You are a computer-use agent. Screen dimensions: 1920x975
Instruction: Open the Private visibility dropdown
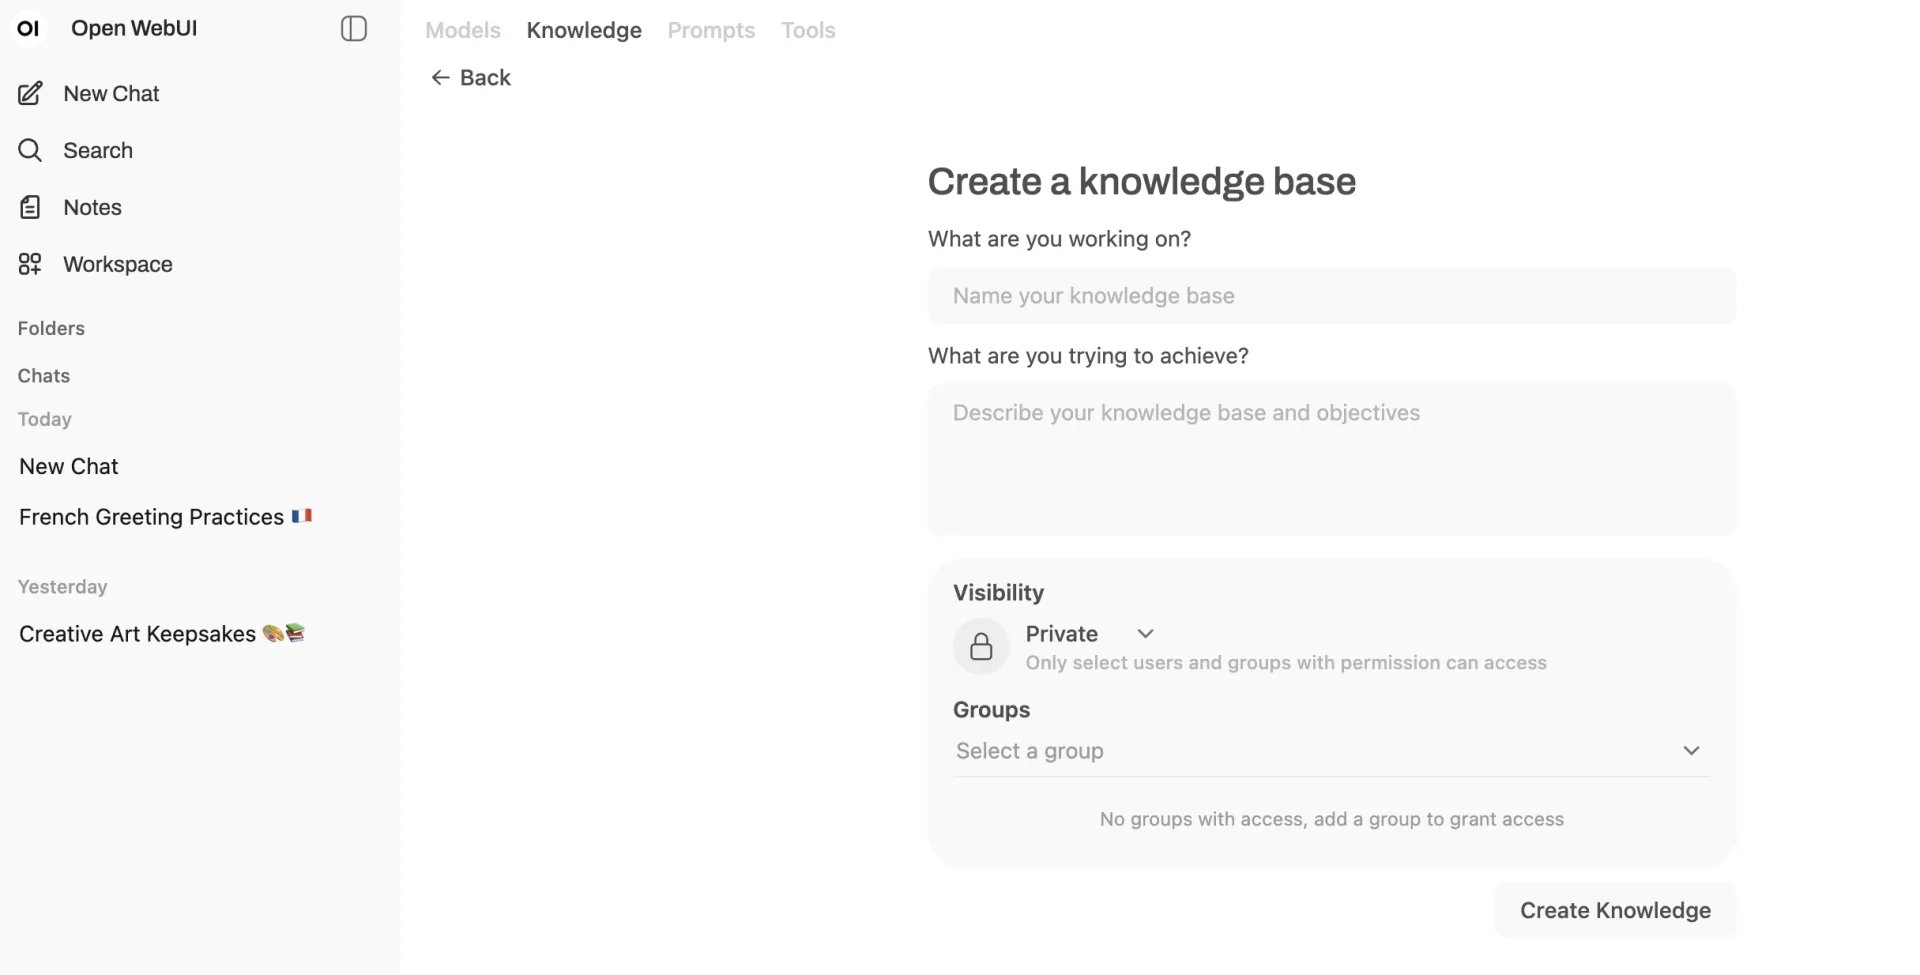coord(1145,634)
